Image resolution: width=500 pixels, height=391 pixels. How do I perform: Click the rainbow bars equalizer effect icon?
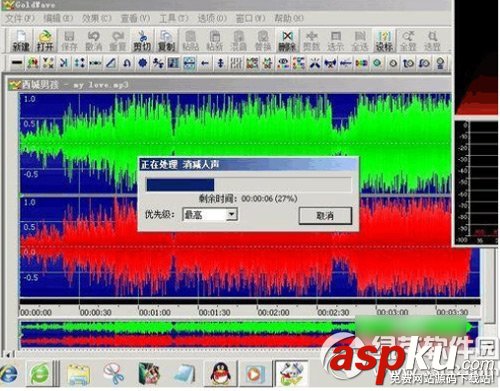[x=361, y=63]
